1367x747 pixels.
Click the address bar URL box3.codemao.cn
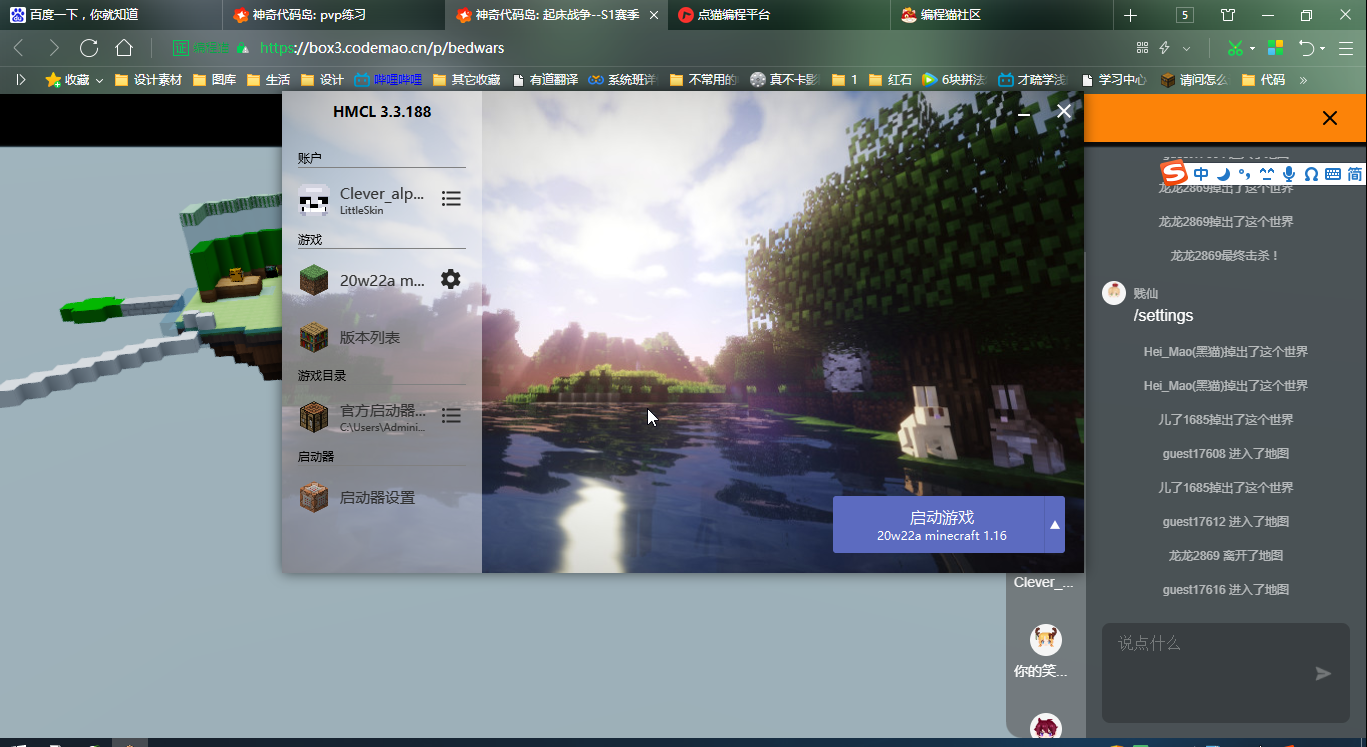[x=382, y=48]
